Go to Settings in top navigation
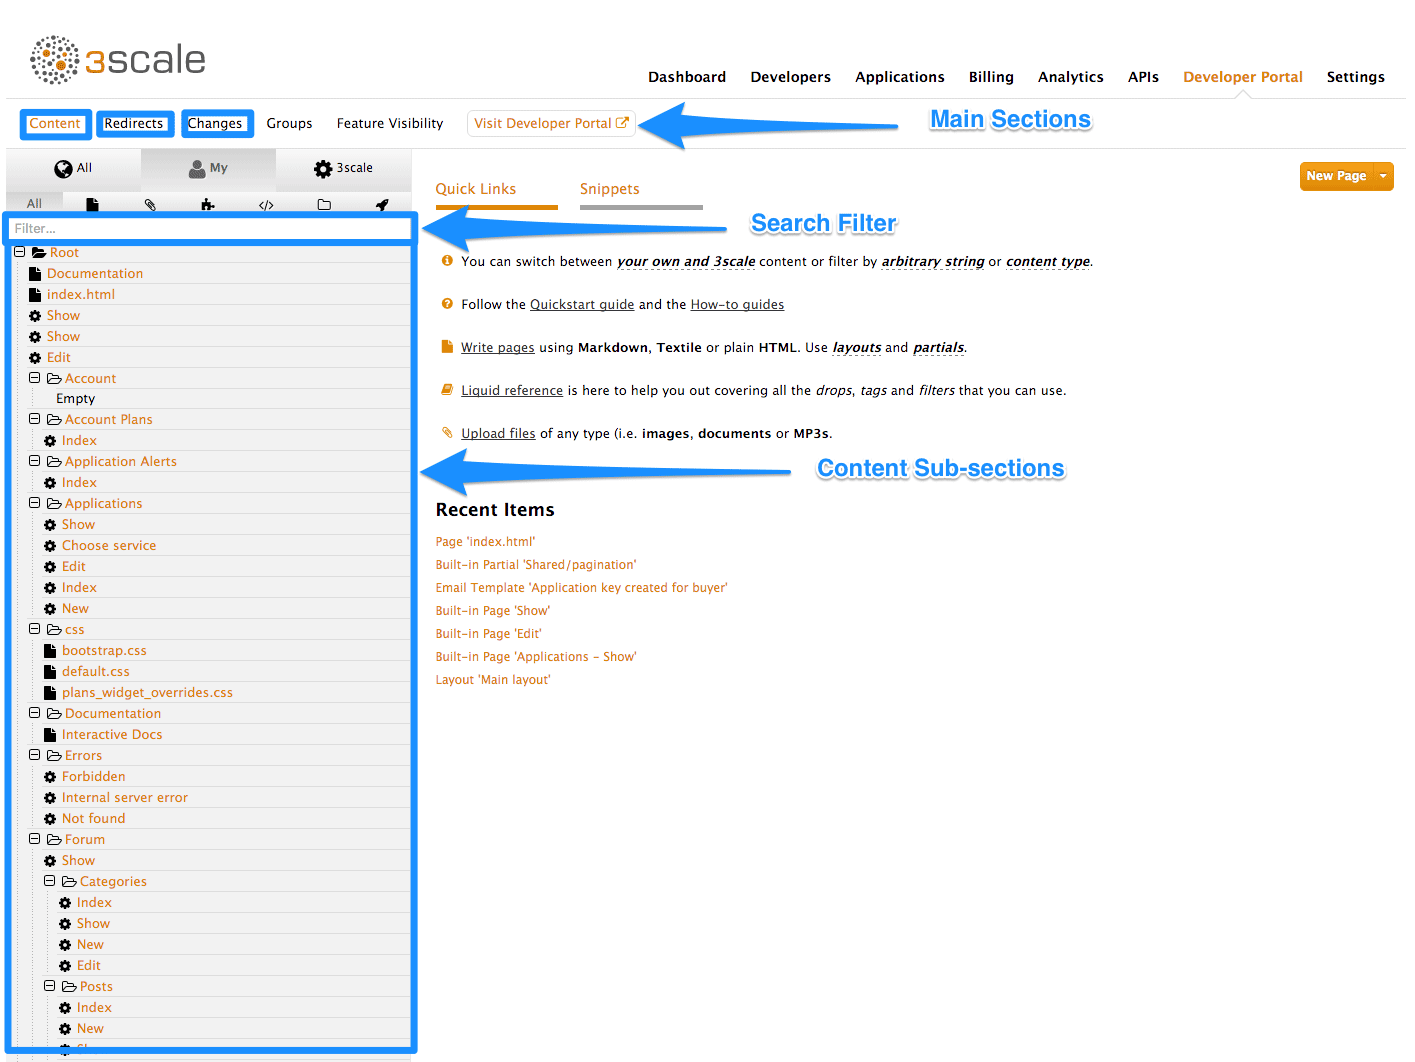This screenshot has width=1415, height=1062. [x=1355, y=77]
